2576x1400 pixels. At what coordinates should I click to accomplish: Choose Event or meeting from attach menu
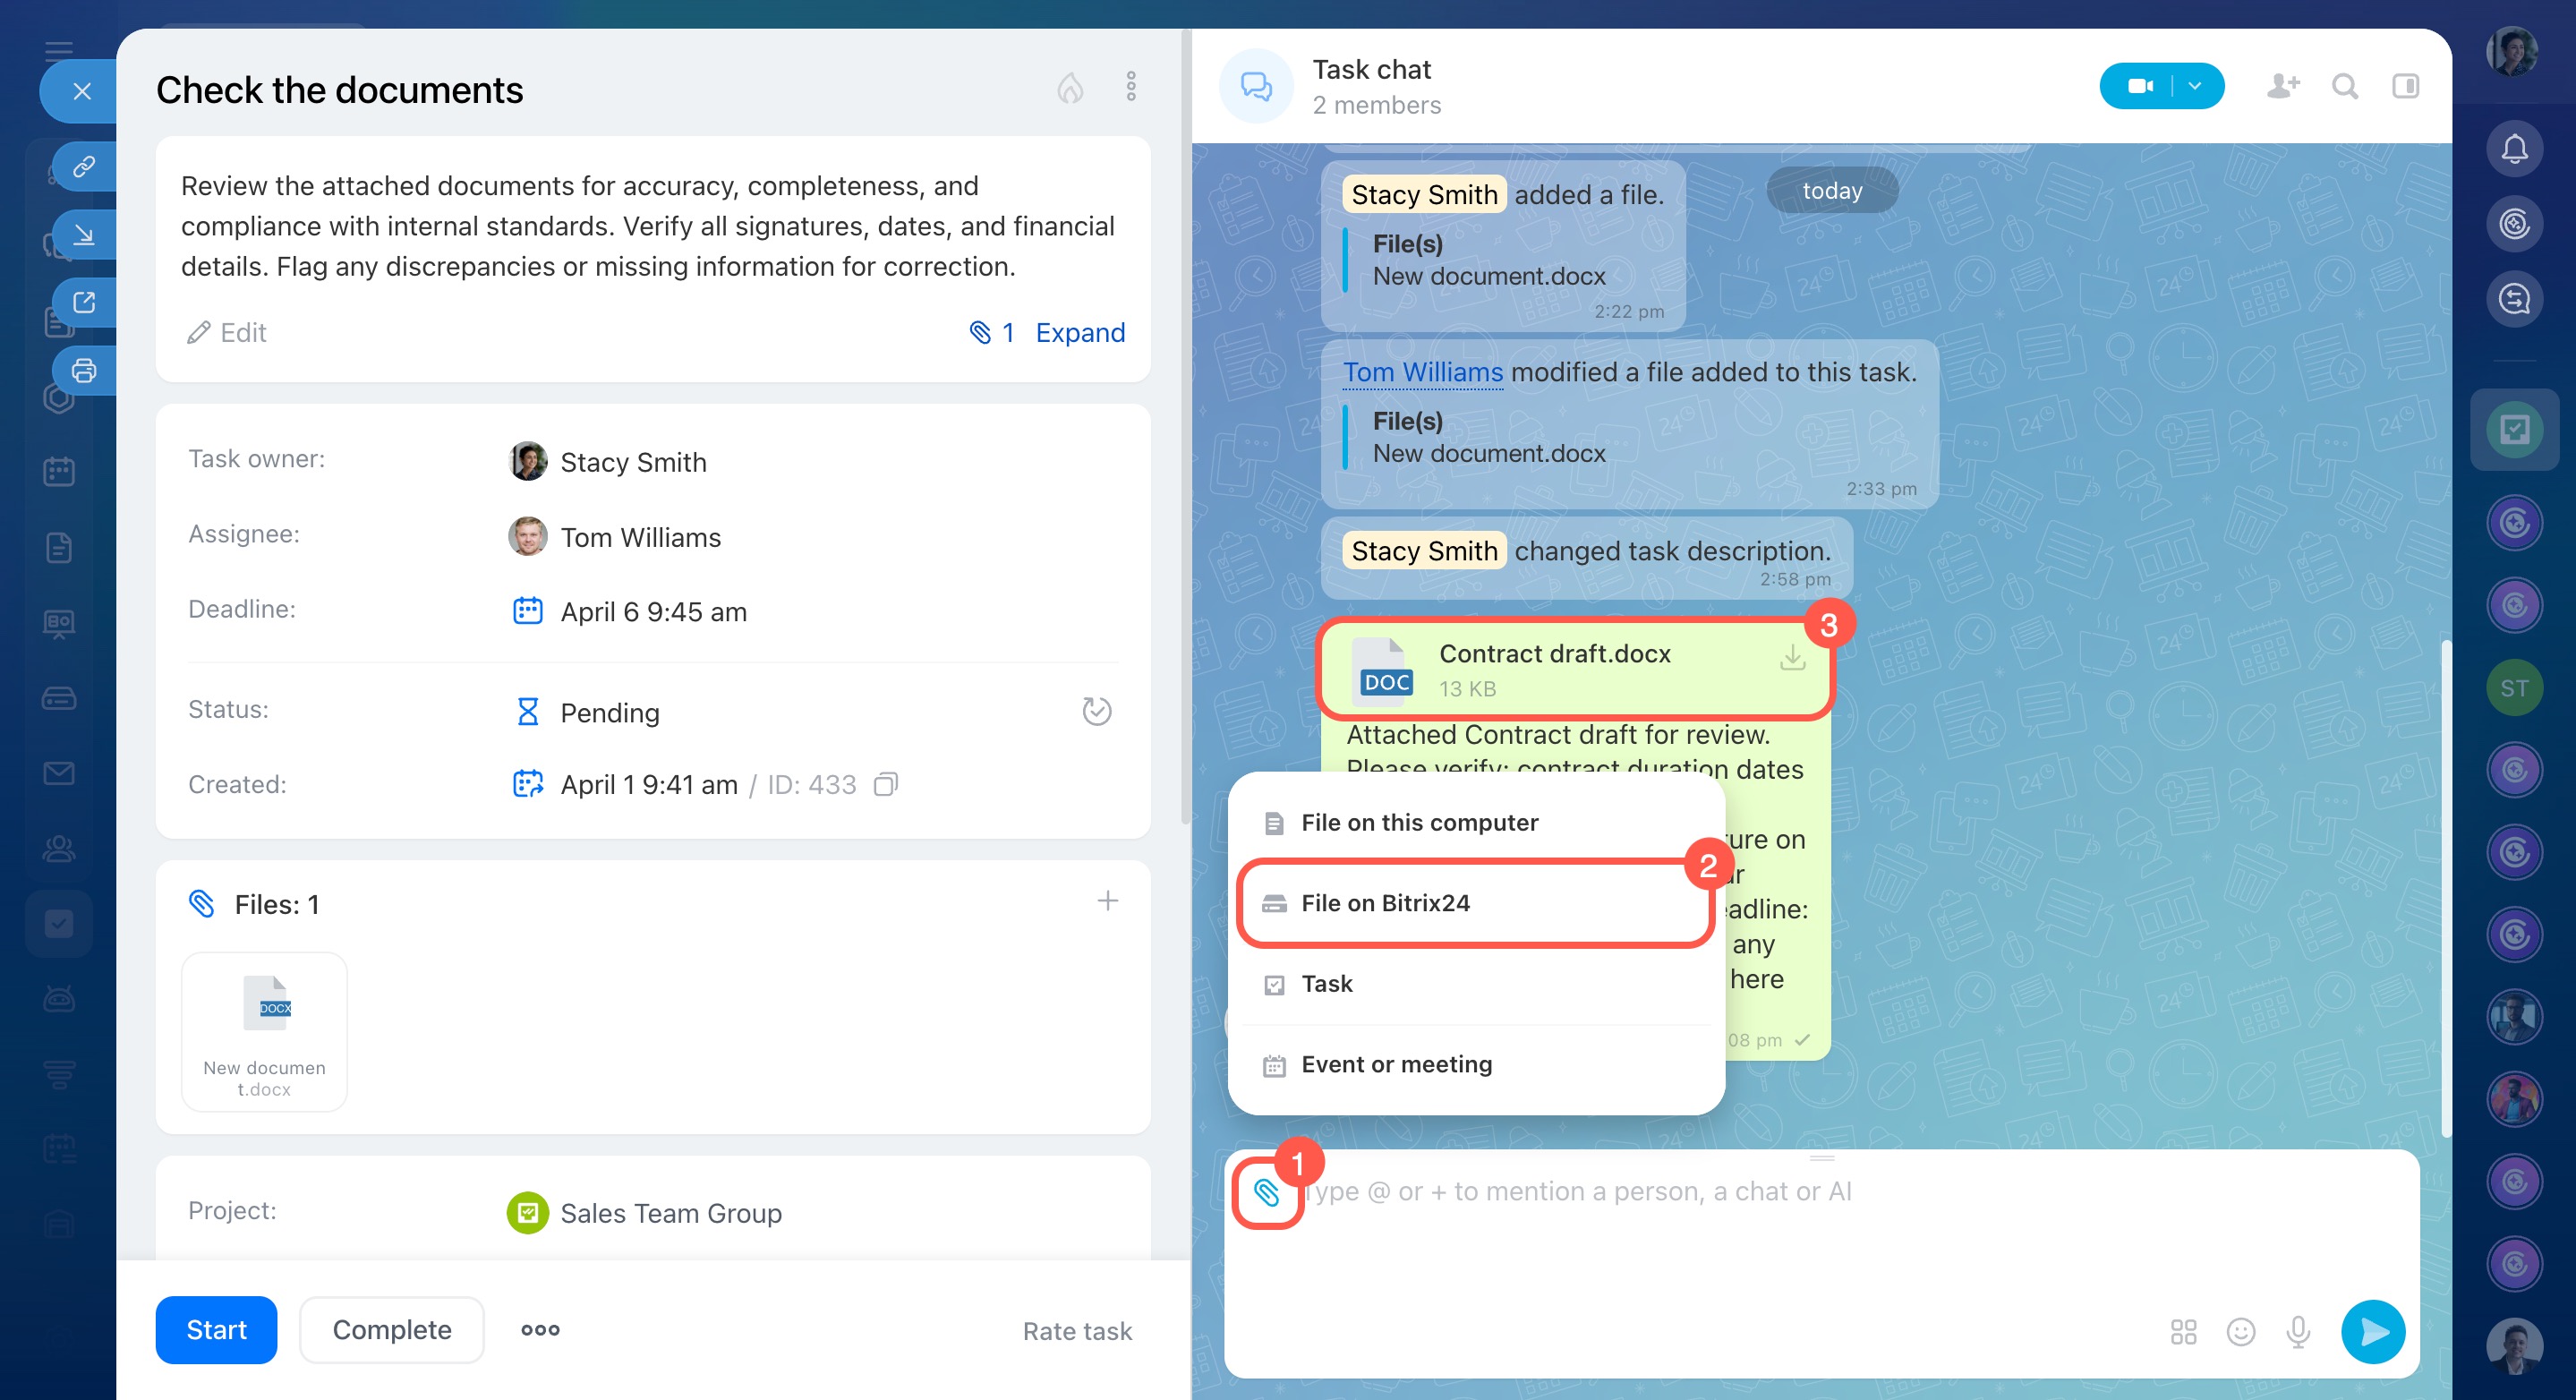coord(1396,1064)
